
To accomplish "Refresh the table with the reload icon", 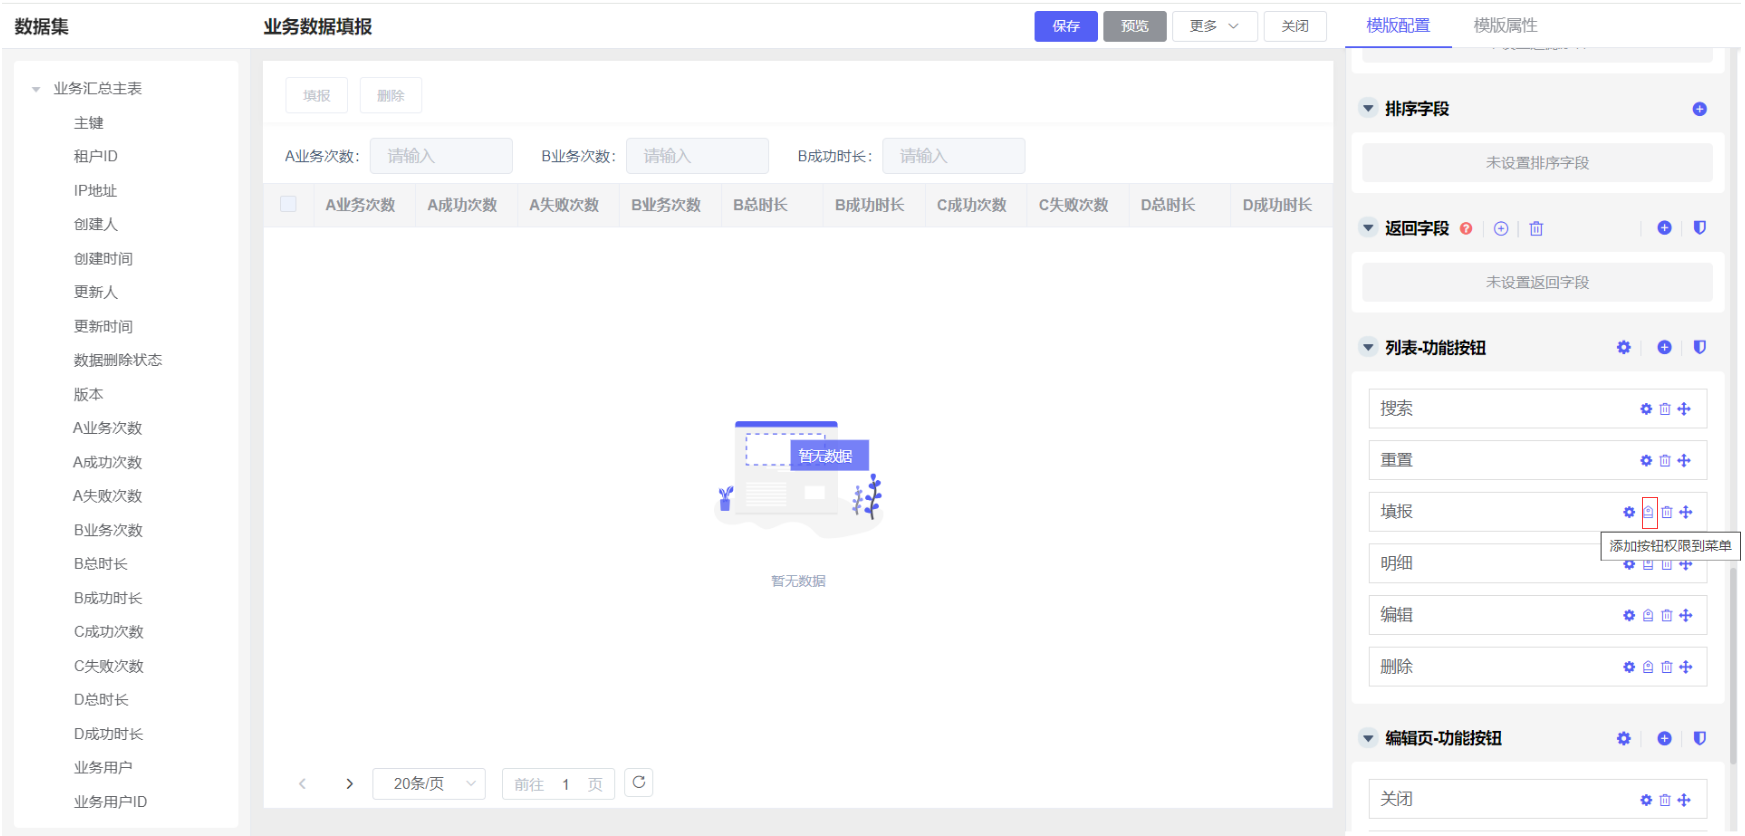I will coord(639,783).
